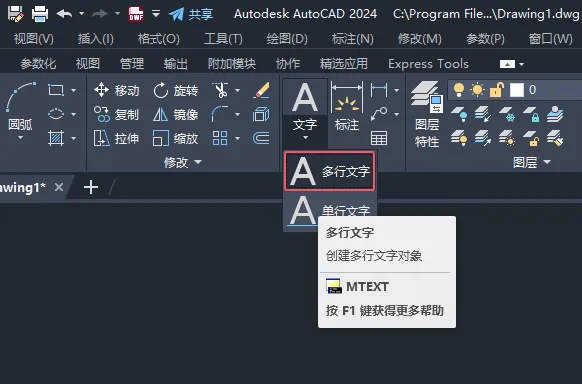Select the rectangle draw tool
The width and height of the screenshot is (582, 384).
pyautogui.click(x=56, y=90)
